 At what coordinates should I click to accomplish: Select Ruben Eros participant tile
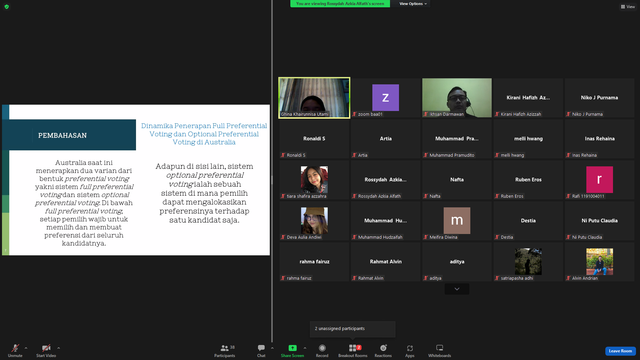coord(528,180)
